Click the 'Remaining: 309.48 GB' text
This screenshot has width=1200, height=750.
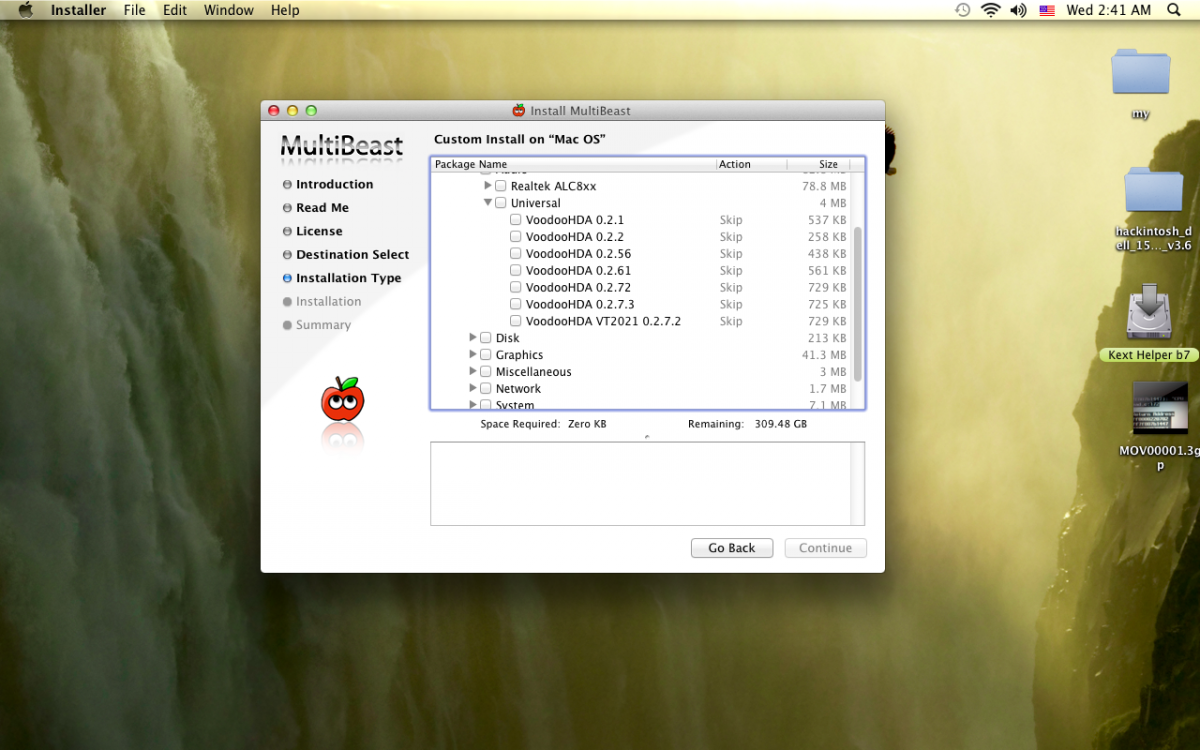pyautogui.click(x=747, y=424)
